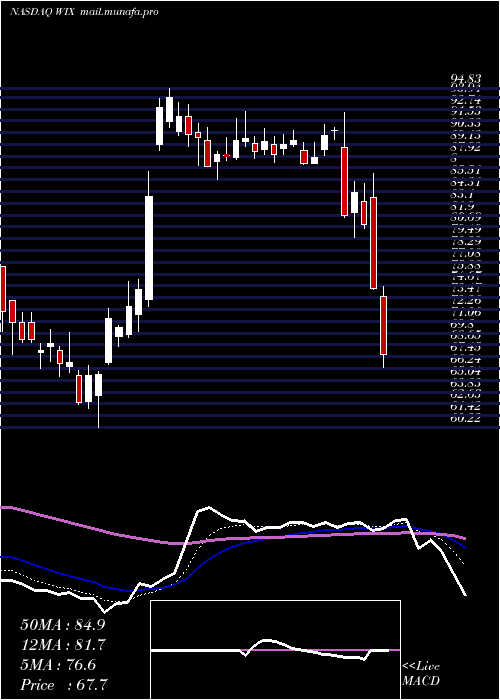Image resolution: width=500 pixels, height=700 pixels.
Task: Click the 92.74 price label
Action: 465,101
